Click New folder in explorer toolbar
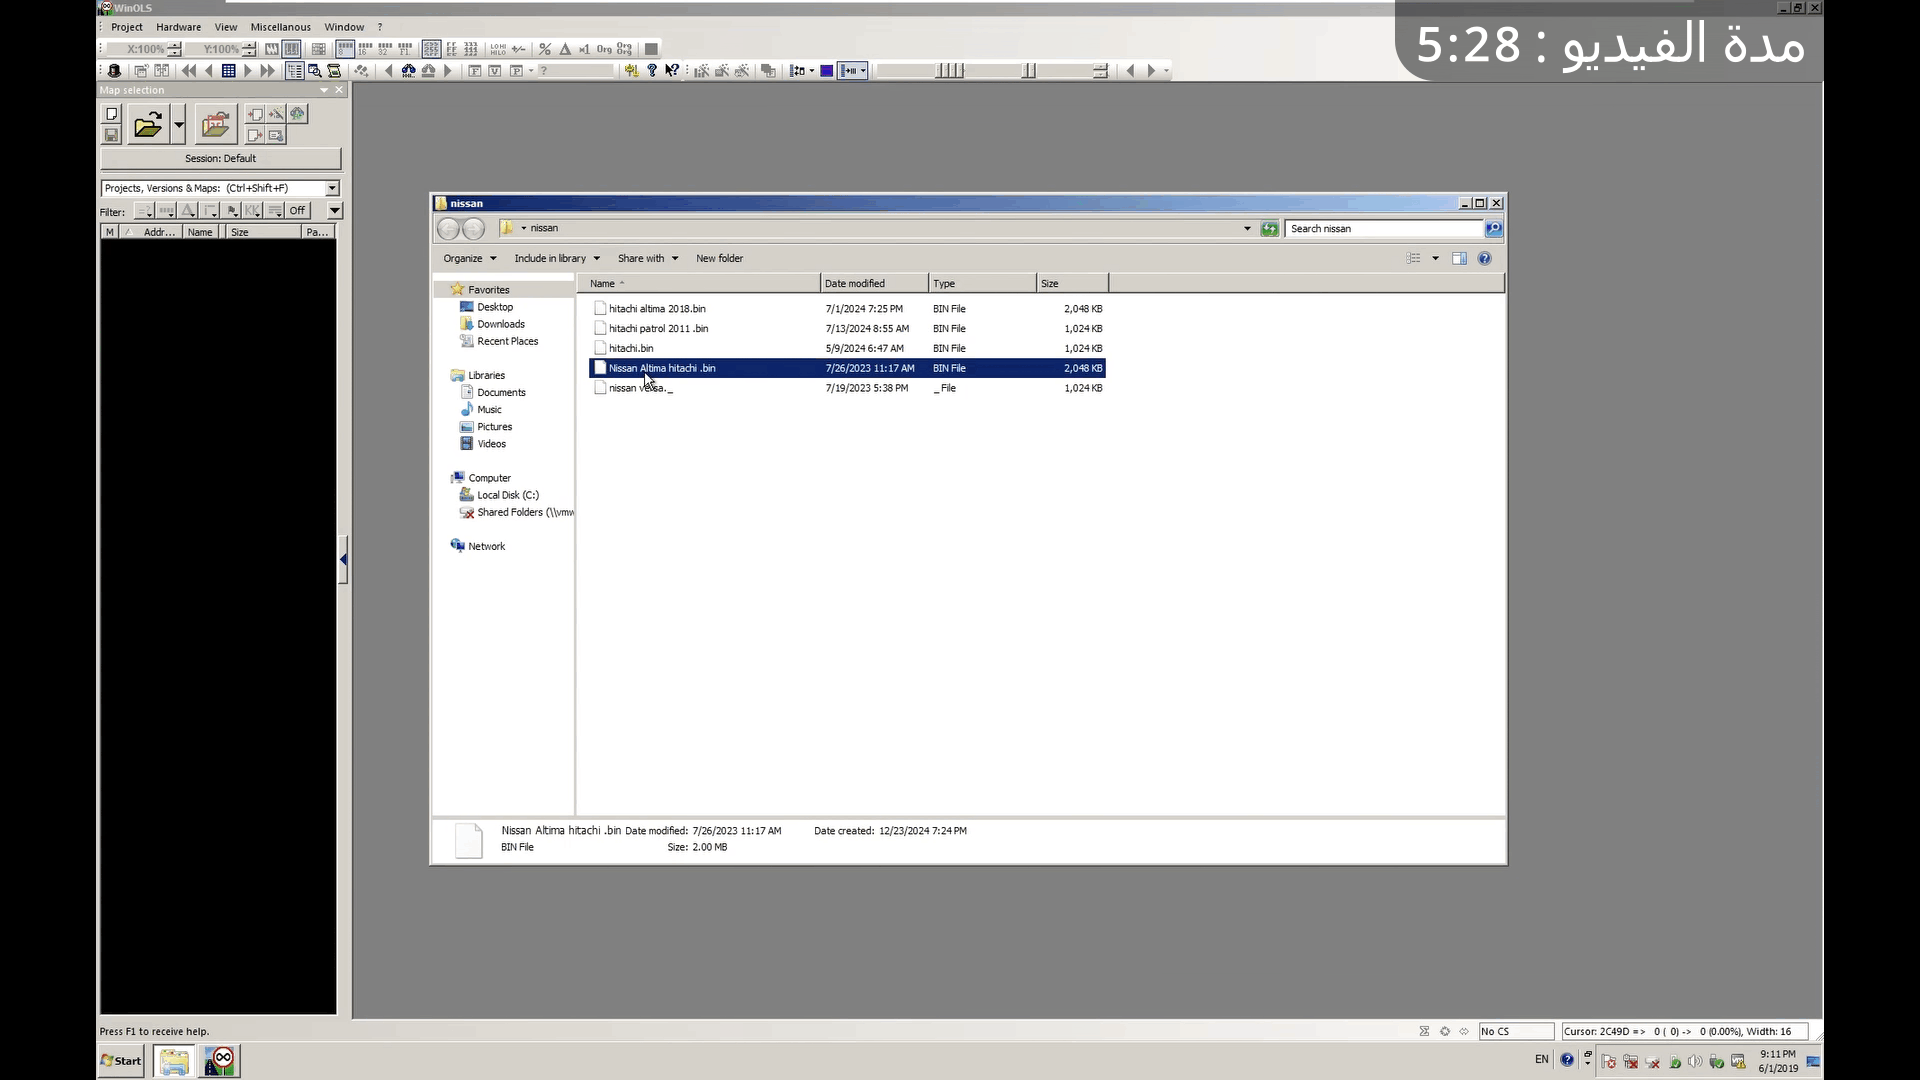The image size is (1920, 1080). point(719,259)
